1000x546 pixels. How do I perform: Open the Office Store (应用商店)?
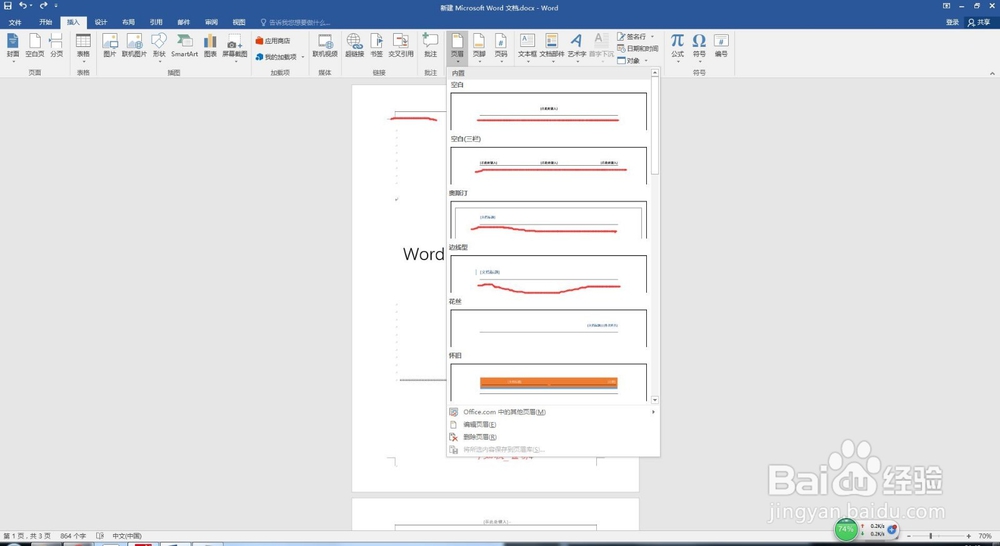273,41
